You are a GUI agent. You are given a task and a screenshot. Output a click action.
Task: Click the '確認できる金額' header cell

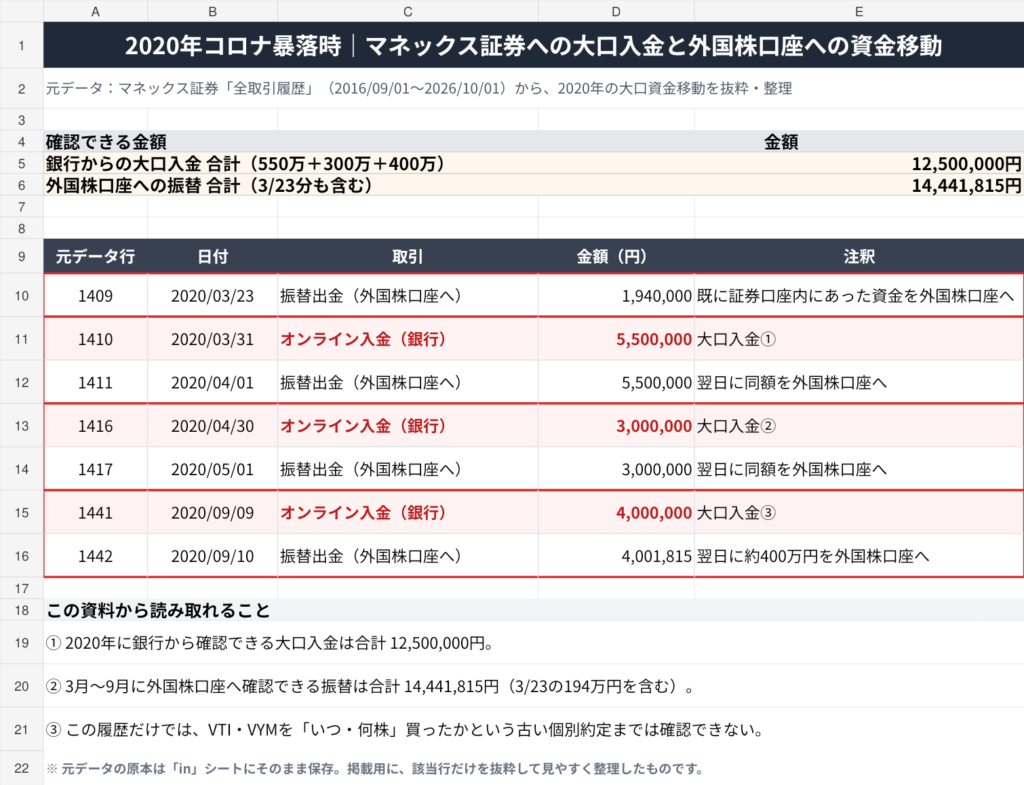pos(291,141)
